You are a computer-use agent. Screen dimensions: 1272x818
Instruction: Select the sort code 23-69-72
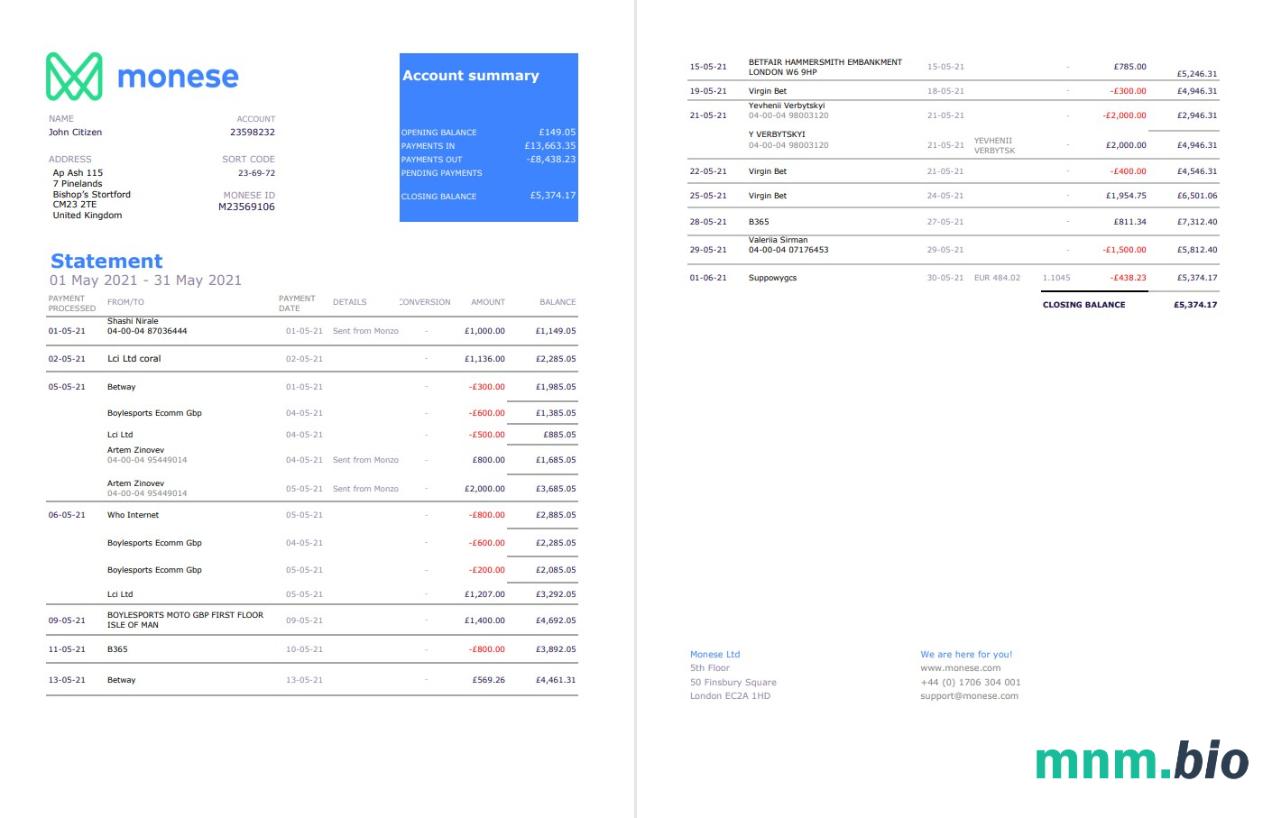255,171
